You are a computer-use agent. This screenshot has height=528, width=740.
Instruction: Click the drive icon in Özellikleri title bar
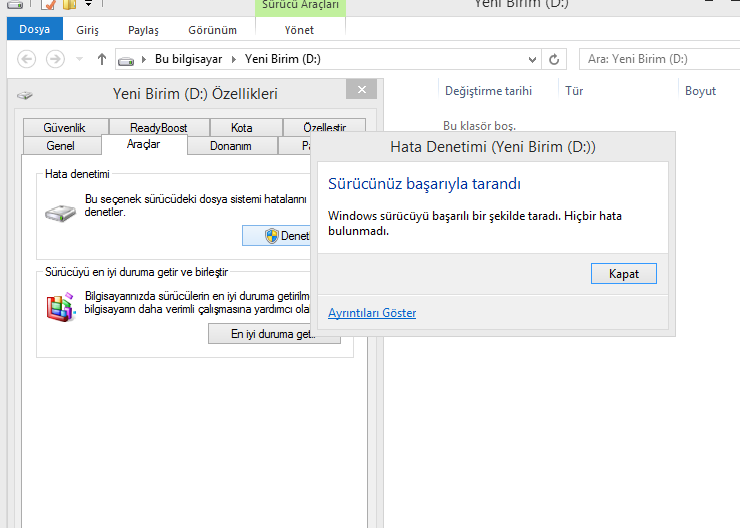pyautogui.click(x=25, y=95)
